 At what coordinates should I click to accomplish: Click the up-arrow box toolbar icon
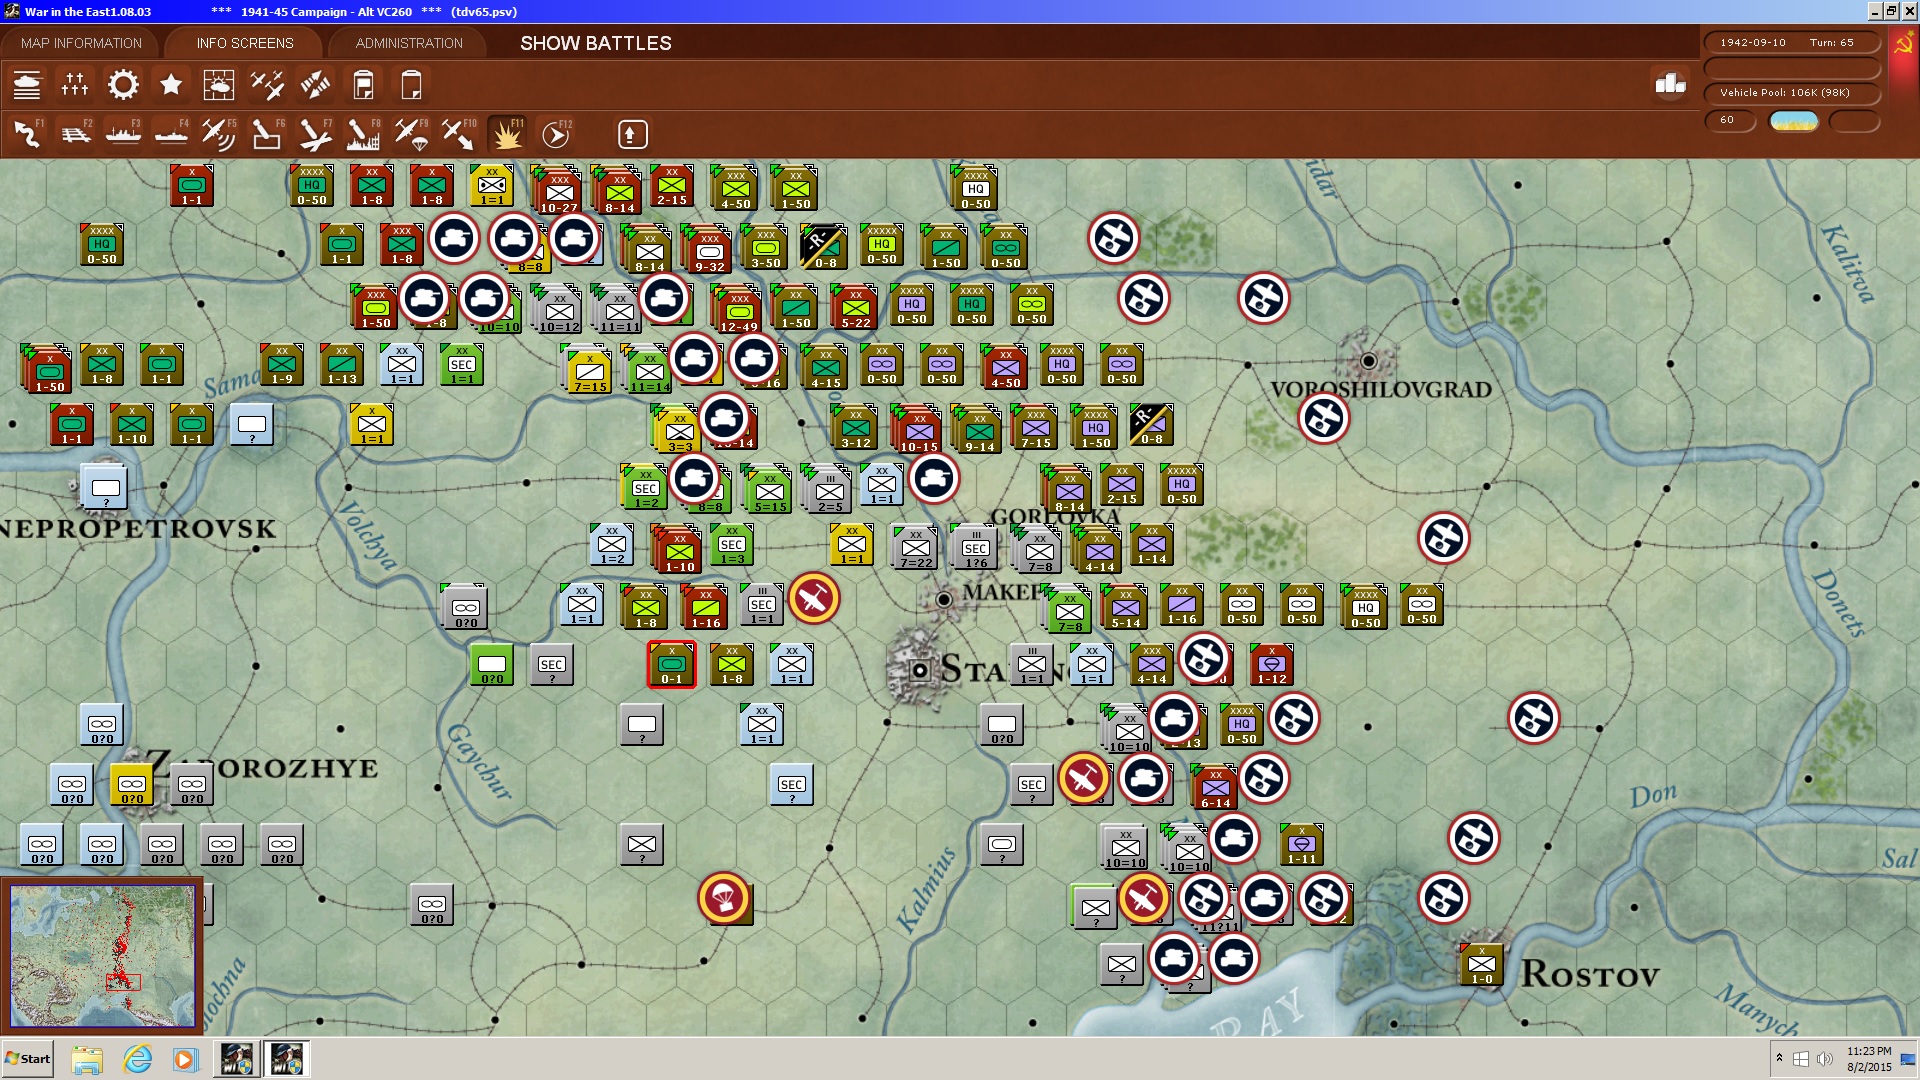(x=632, y=134)
